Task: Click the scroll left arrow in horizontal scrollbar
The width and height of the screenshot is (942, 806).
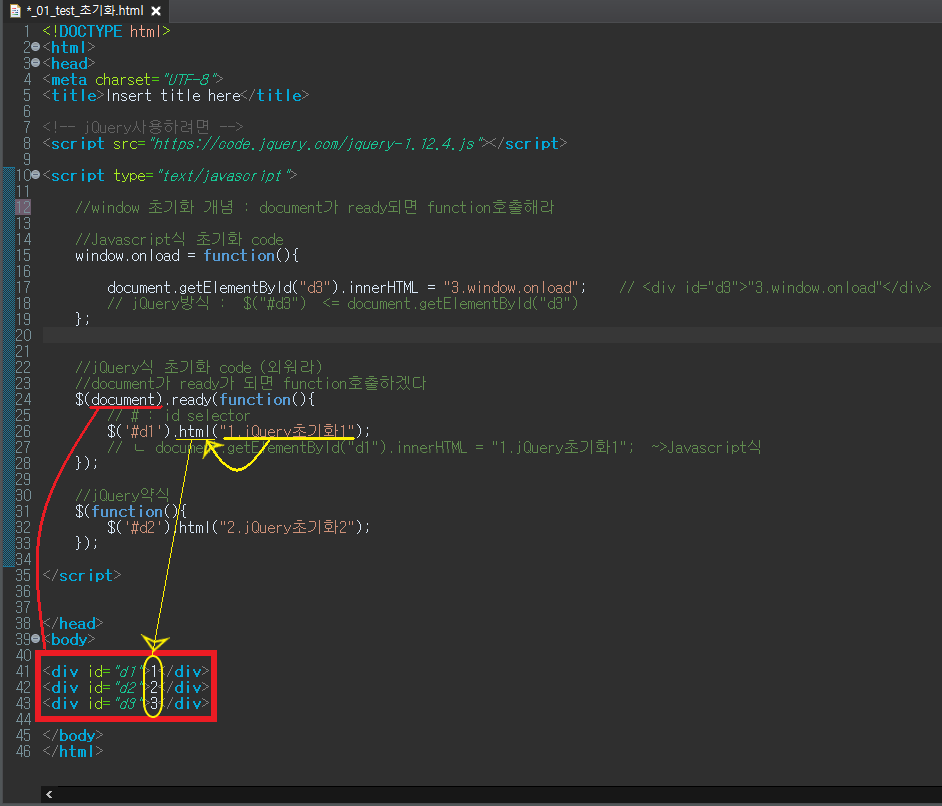Action: click(49, 794)
